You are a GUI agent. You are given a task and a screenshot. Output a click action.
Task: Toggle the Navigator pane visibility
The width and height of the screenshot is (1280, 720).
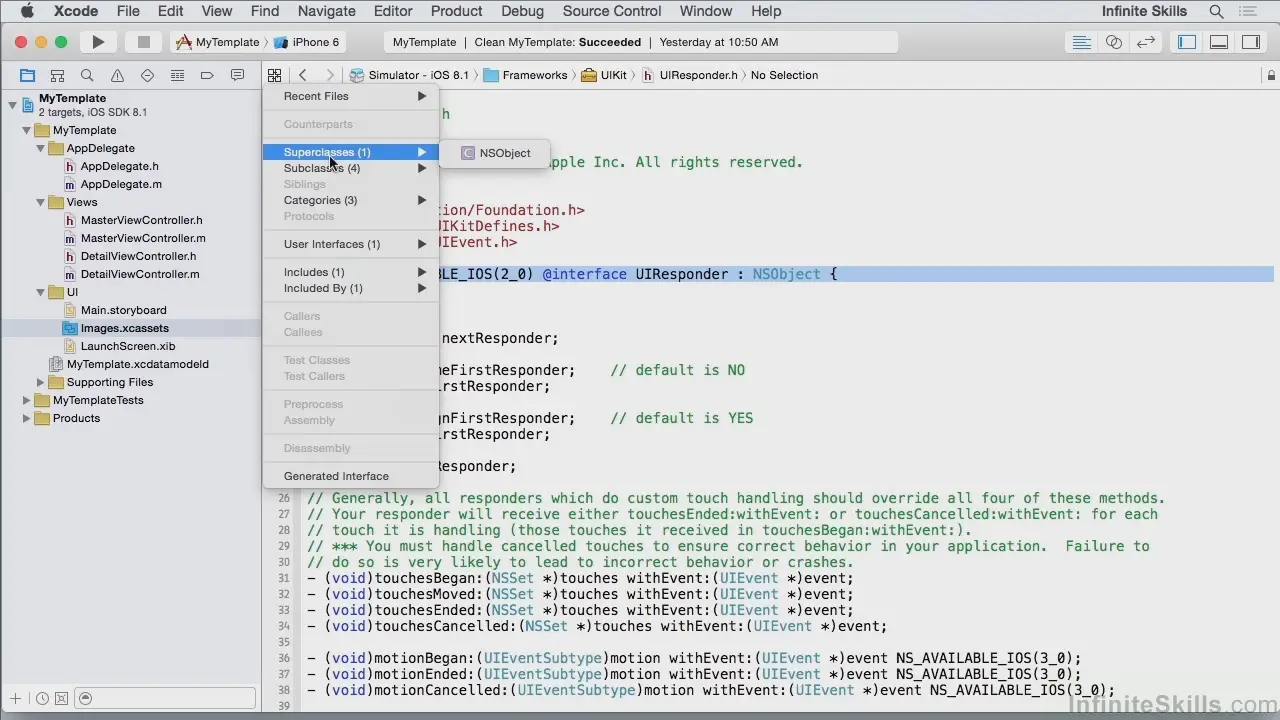tap(1187, 42)
